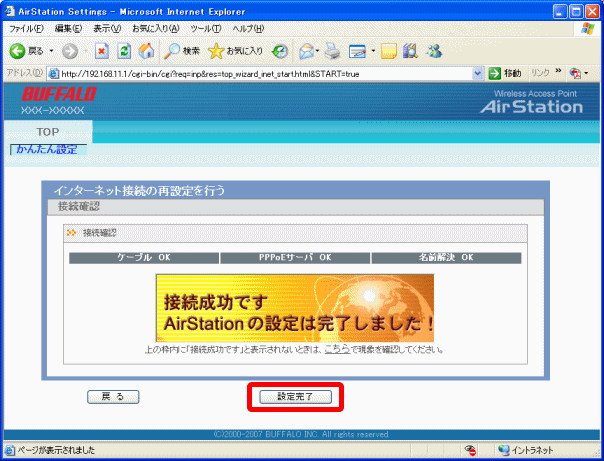This screenshot has width=604, height=461.
Task: Print the page with the printer icon
Action: coord(332,51)
